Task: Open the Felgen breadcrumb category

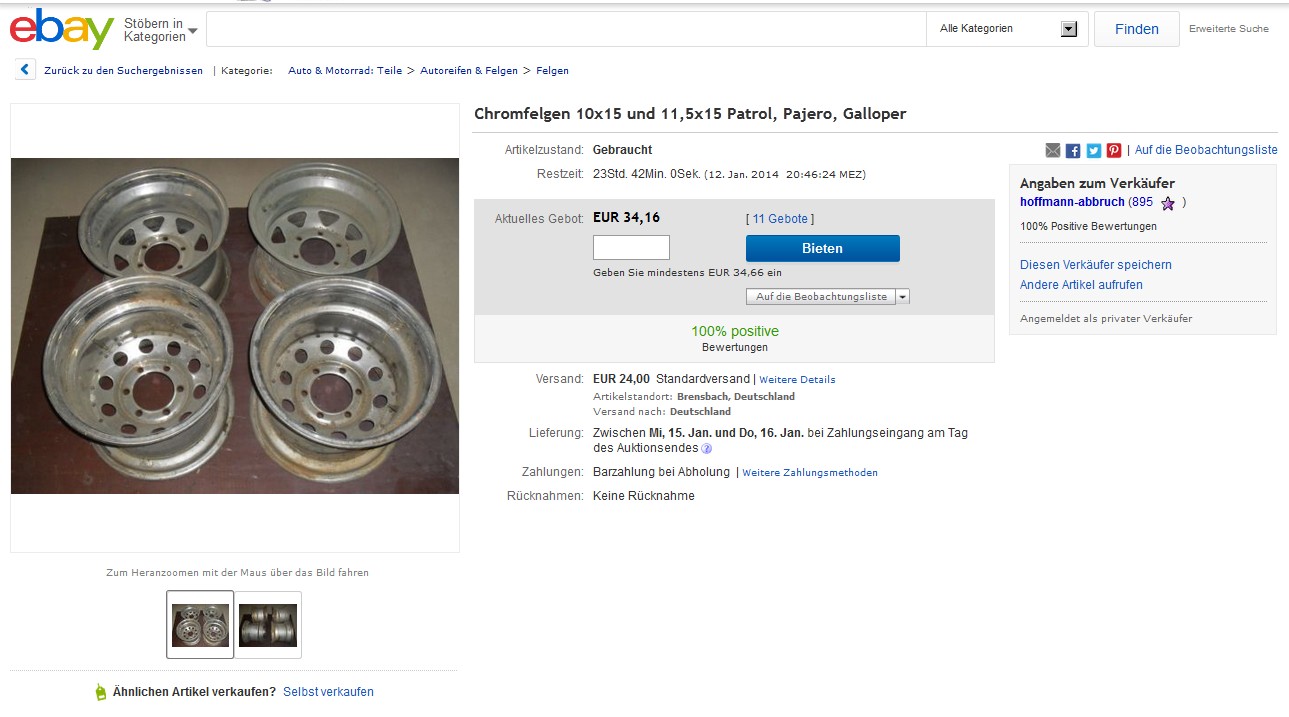Action: 552,71
